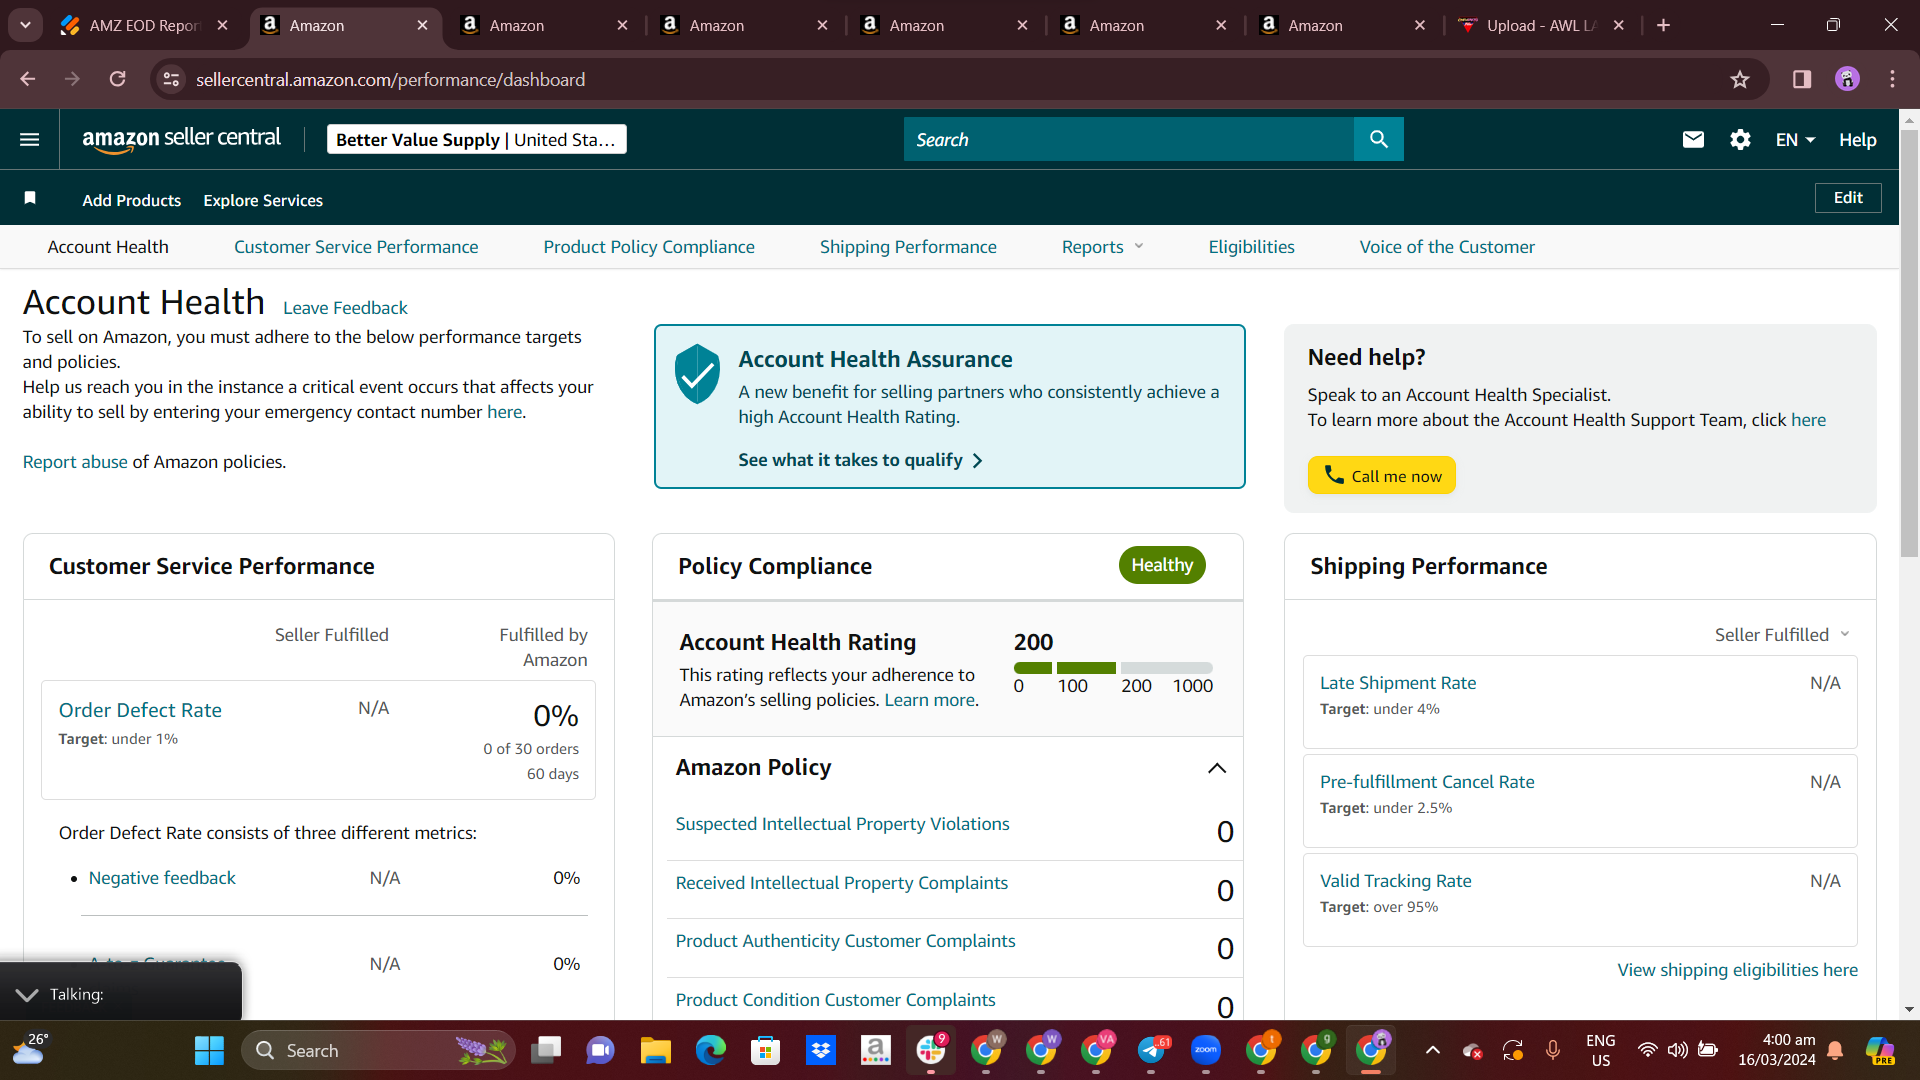Click the Report abuse link
1920x1080 pixels.
click(x=75, y=462)
